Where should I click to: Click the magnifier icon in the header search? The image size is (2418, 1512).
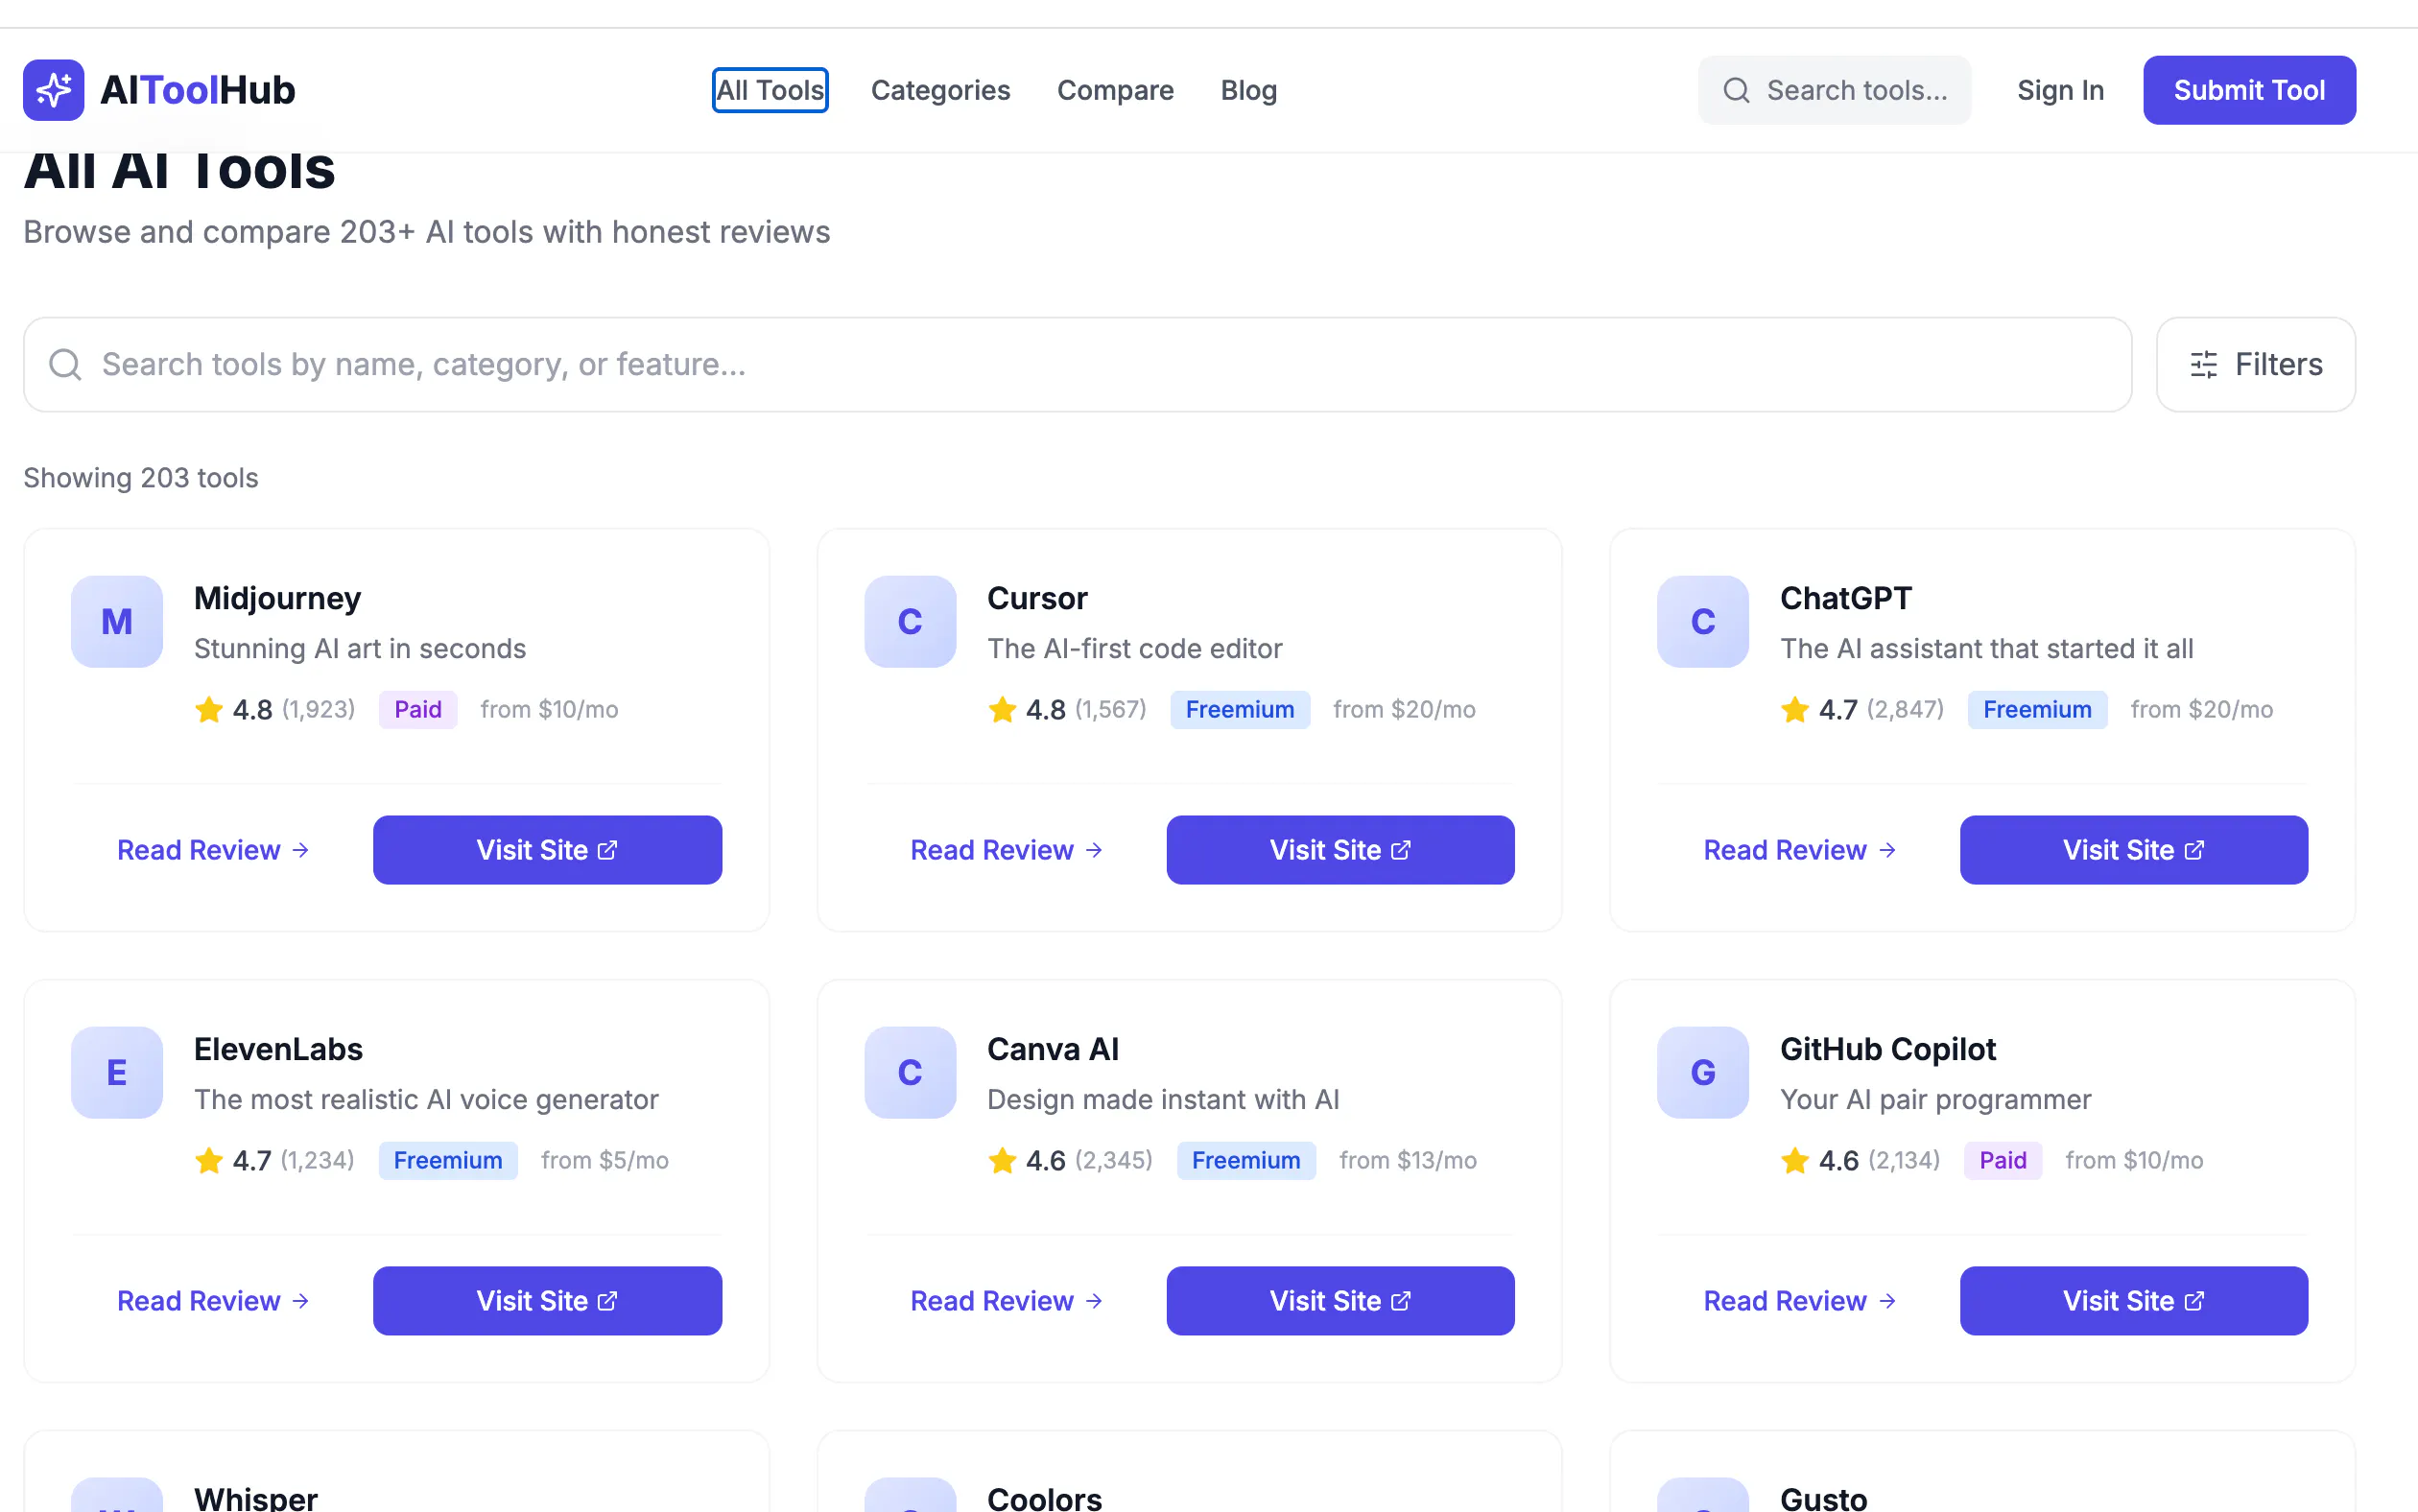tap(1737, 91)
